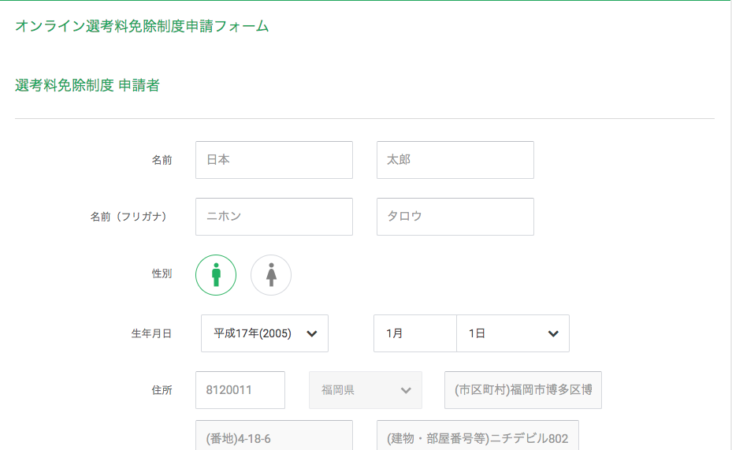
Task: Click chevron arrow on birth year selector
Action: (x=312, y=334)
